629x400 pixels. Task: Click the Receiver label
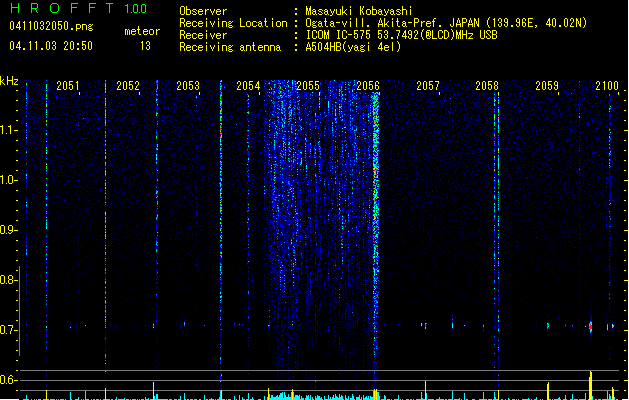coord(203,35)
